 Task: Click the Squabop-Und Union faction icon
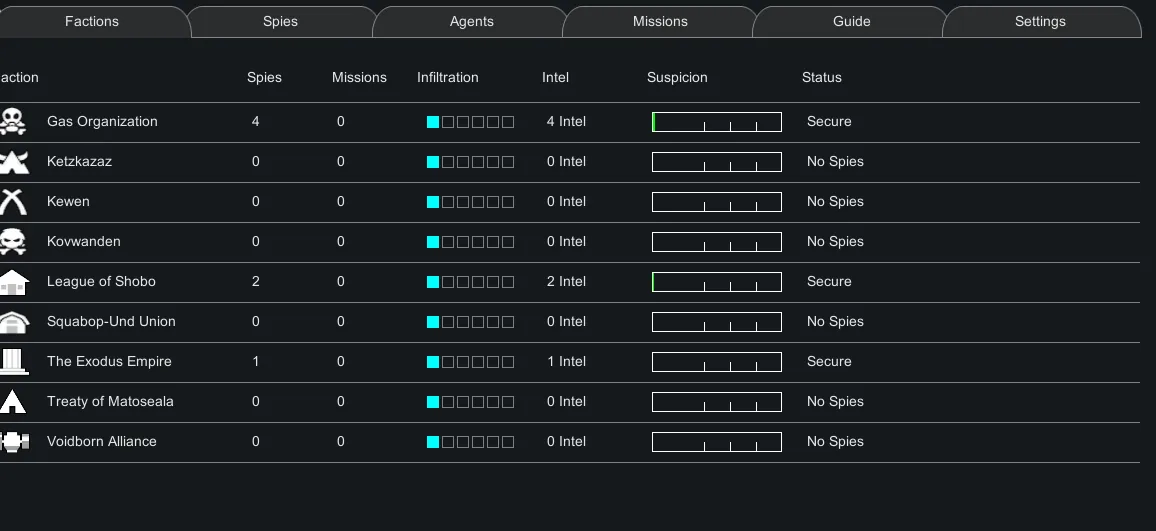point(13,322)
